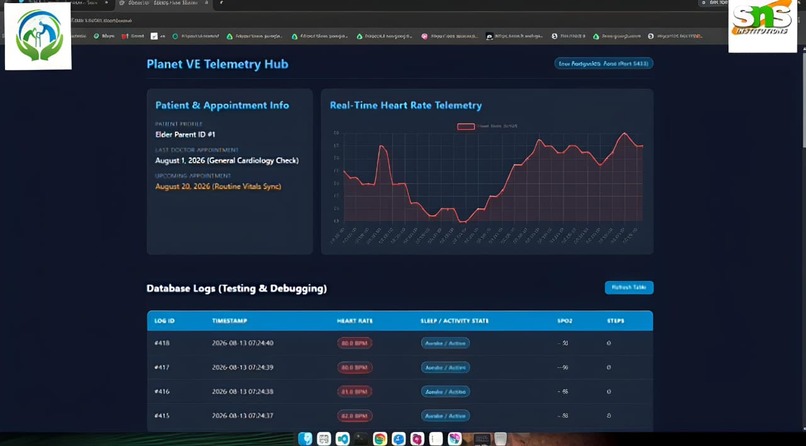Click the Awake / Active badge in row #417
The width and height of the screenshot is (806, 446).
pyautogui.click(x=445, y=367)
